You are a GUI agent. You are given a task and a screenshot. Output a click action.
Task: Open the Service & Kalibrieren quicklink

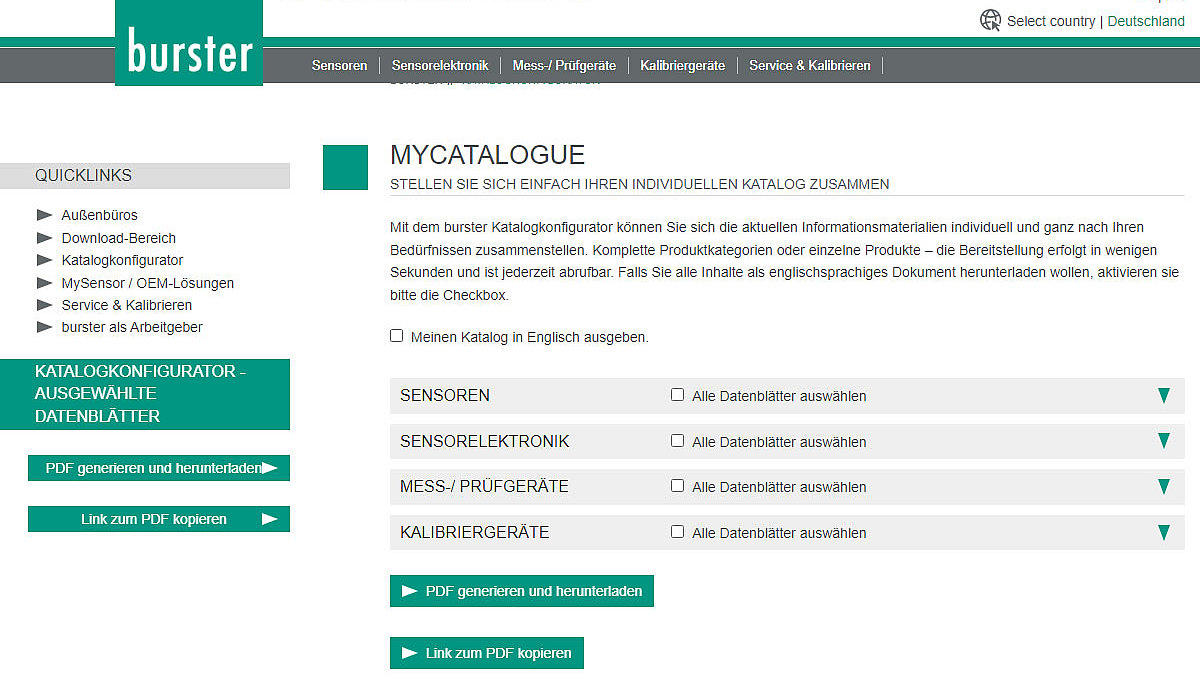(x=127, y=305)
